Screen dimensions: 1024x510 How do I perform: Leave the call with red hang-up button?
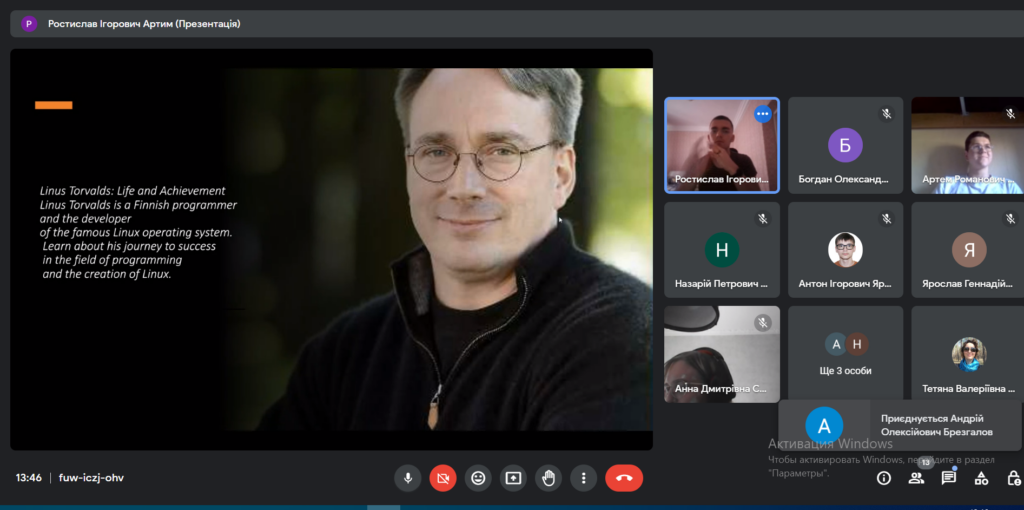[x=624, y=478]
